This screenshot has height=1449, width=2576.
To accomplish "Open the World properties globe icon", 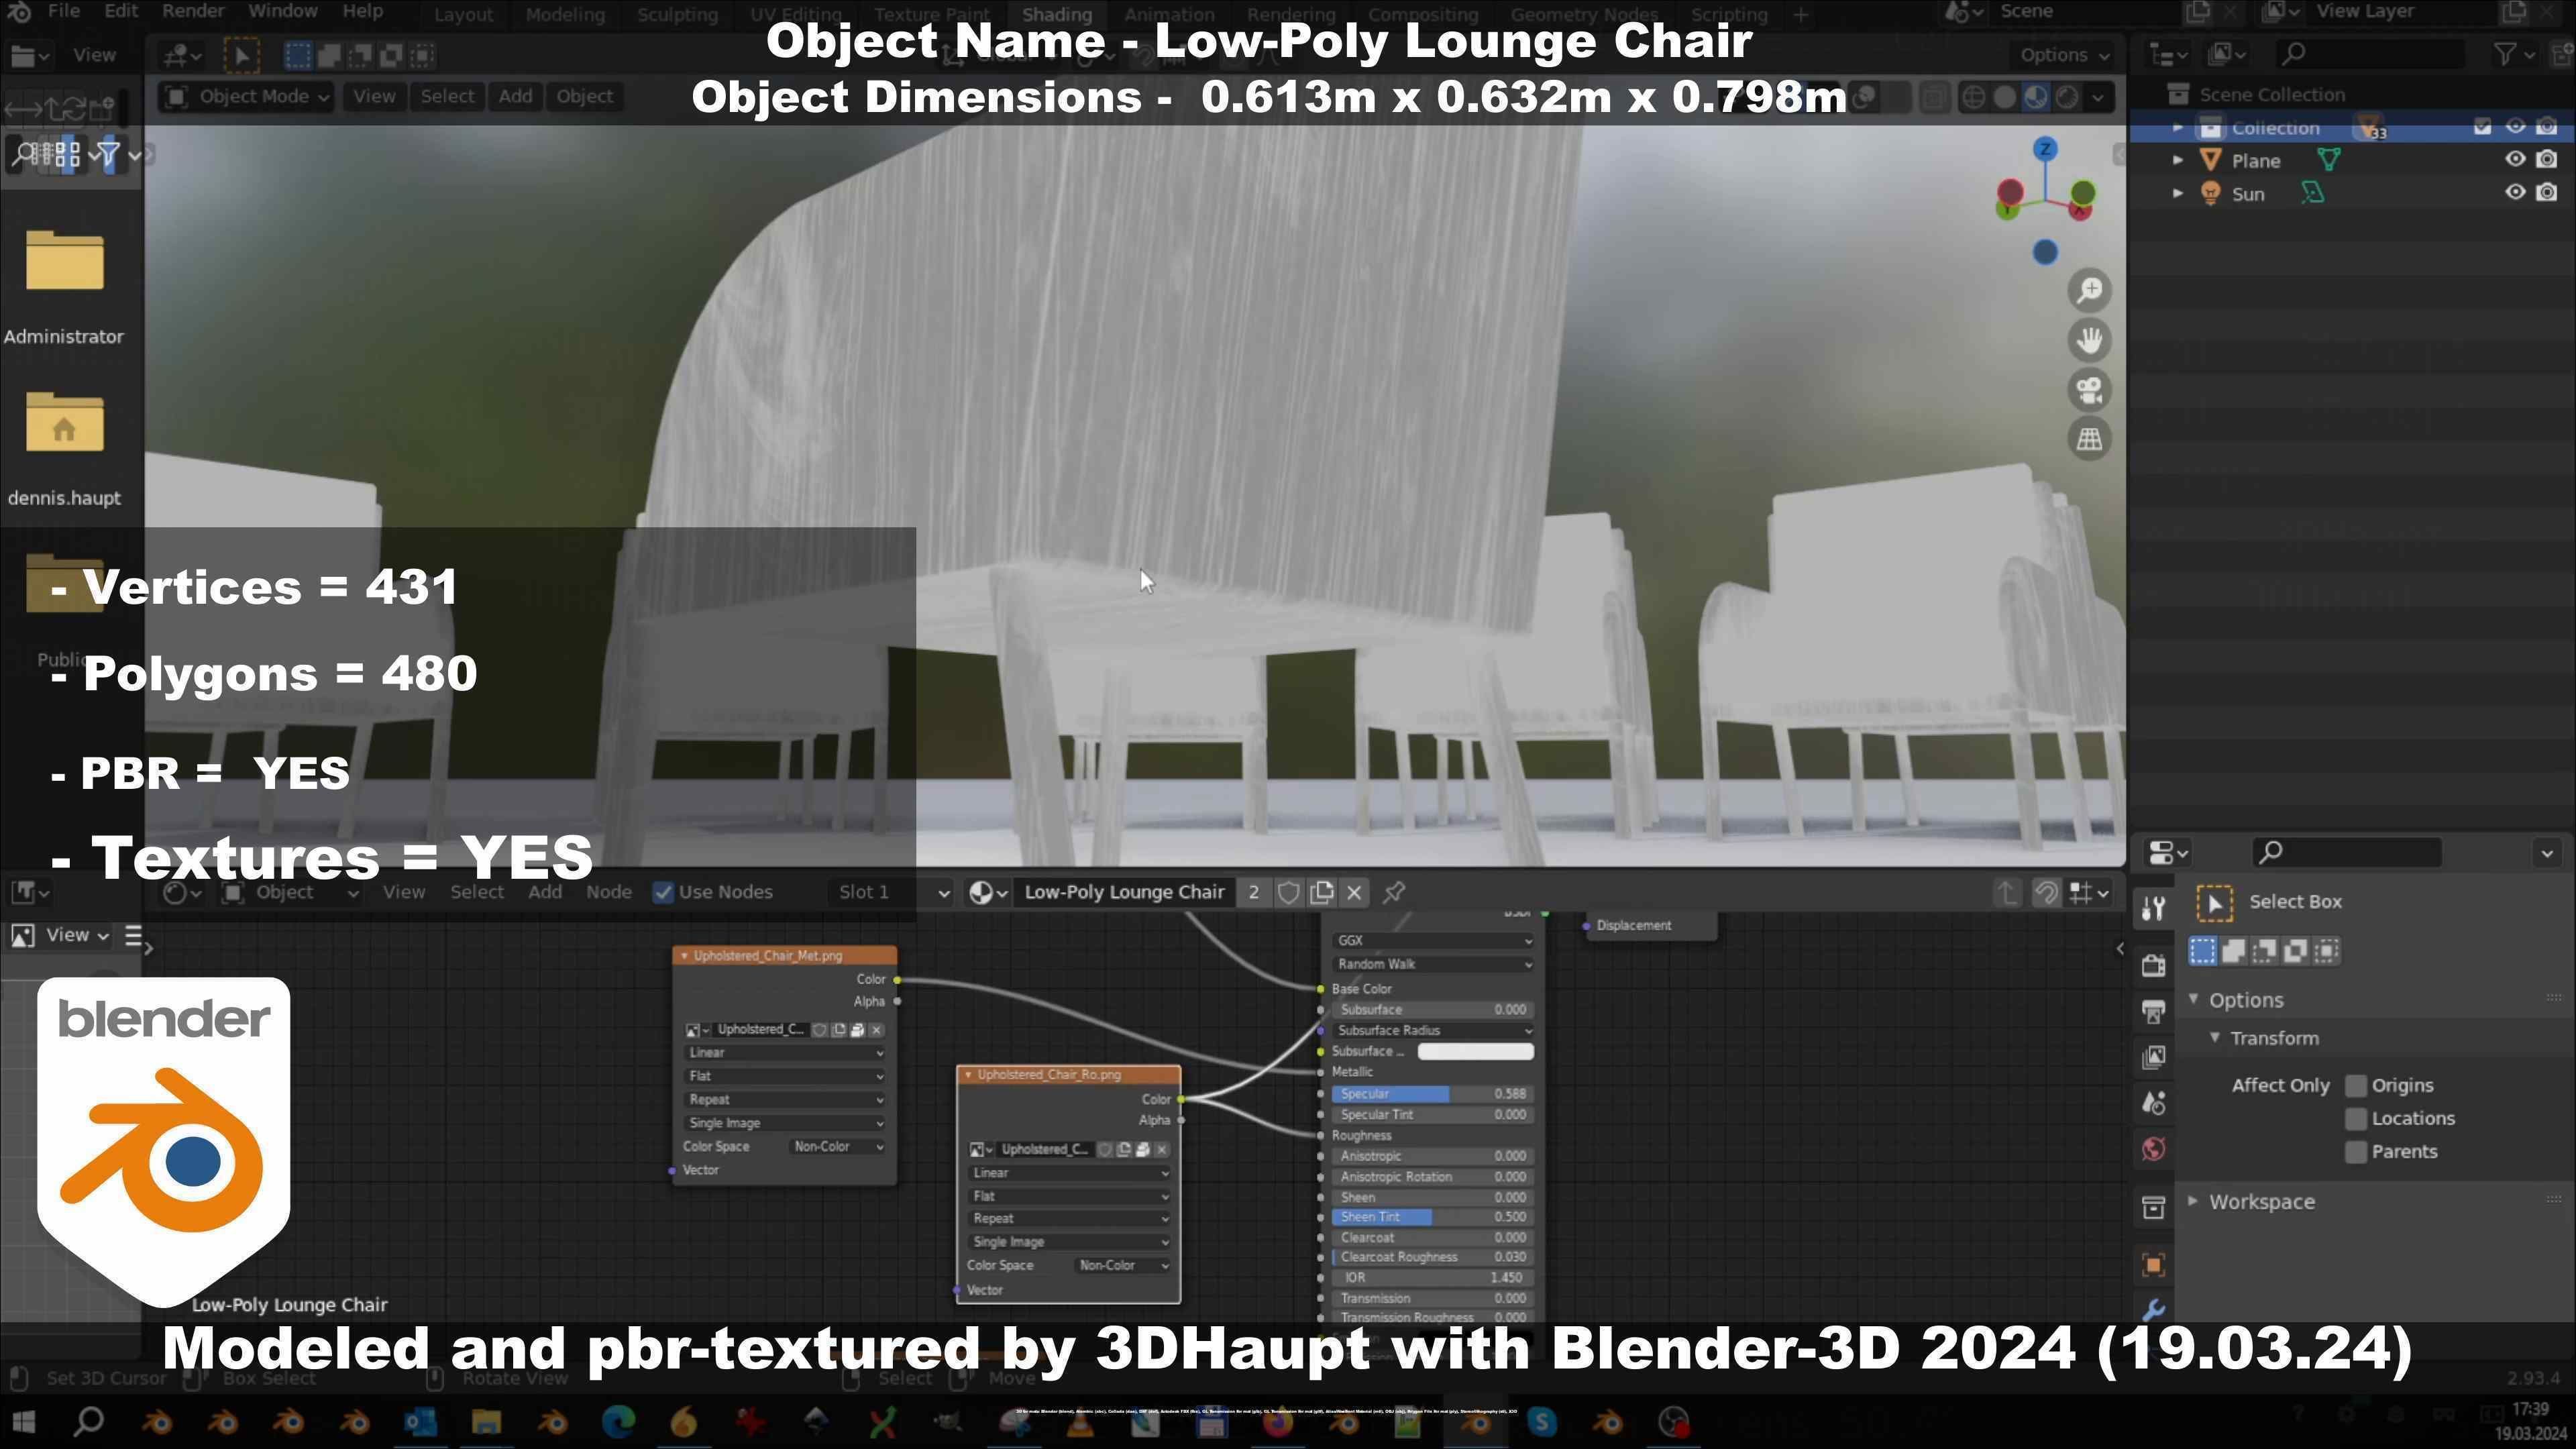I will click(x=2154, y=1149).
